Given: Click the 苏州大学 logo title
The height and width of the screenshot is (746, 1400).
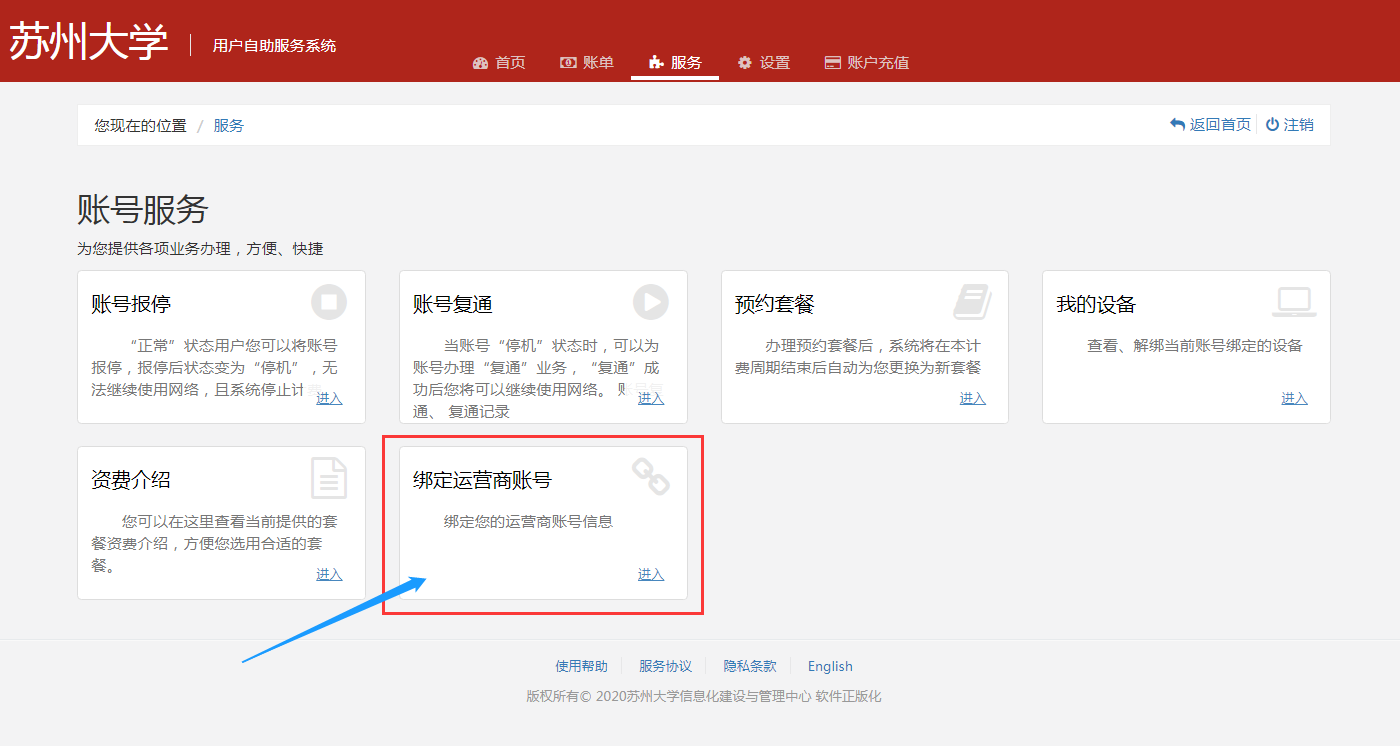Looking at the screenshot, I should point(89,42).
